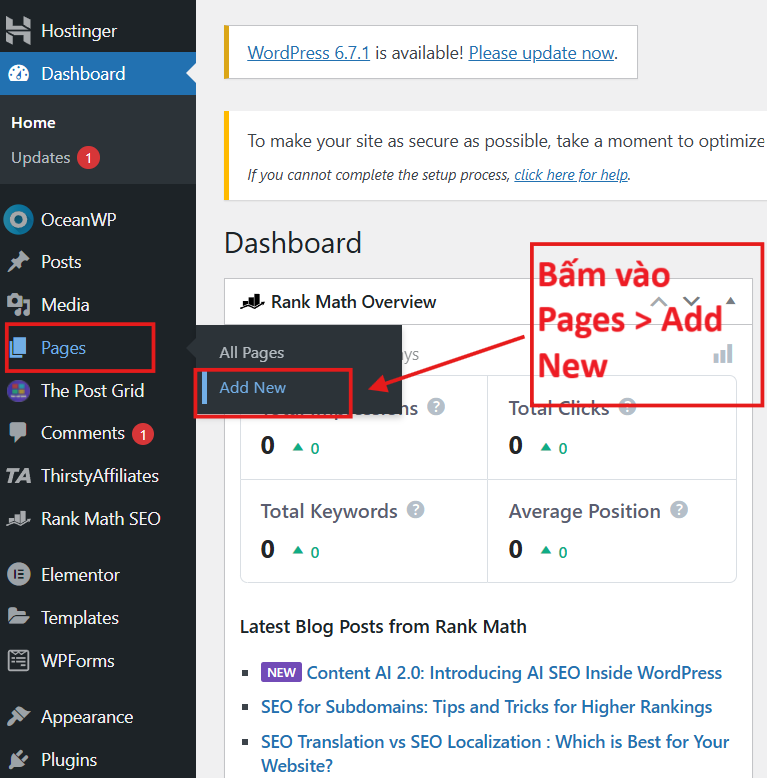Viewport: 767px width, 778px height.
Task: Move Rank Math widget down with arrow
Action: (x=691, y=301)
